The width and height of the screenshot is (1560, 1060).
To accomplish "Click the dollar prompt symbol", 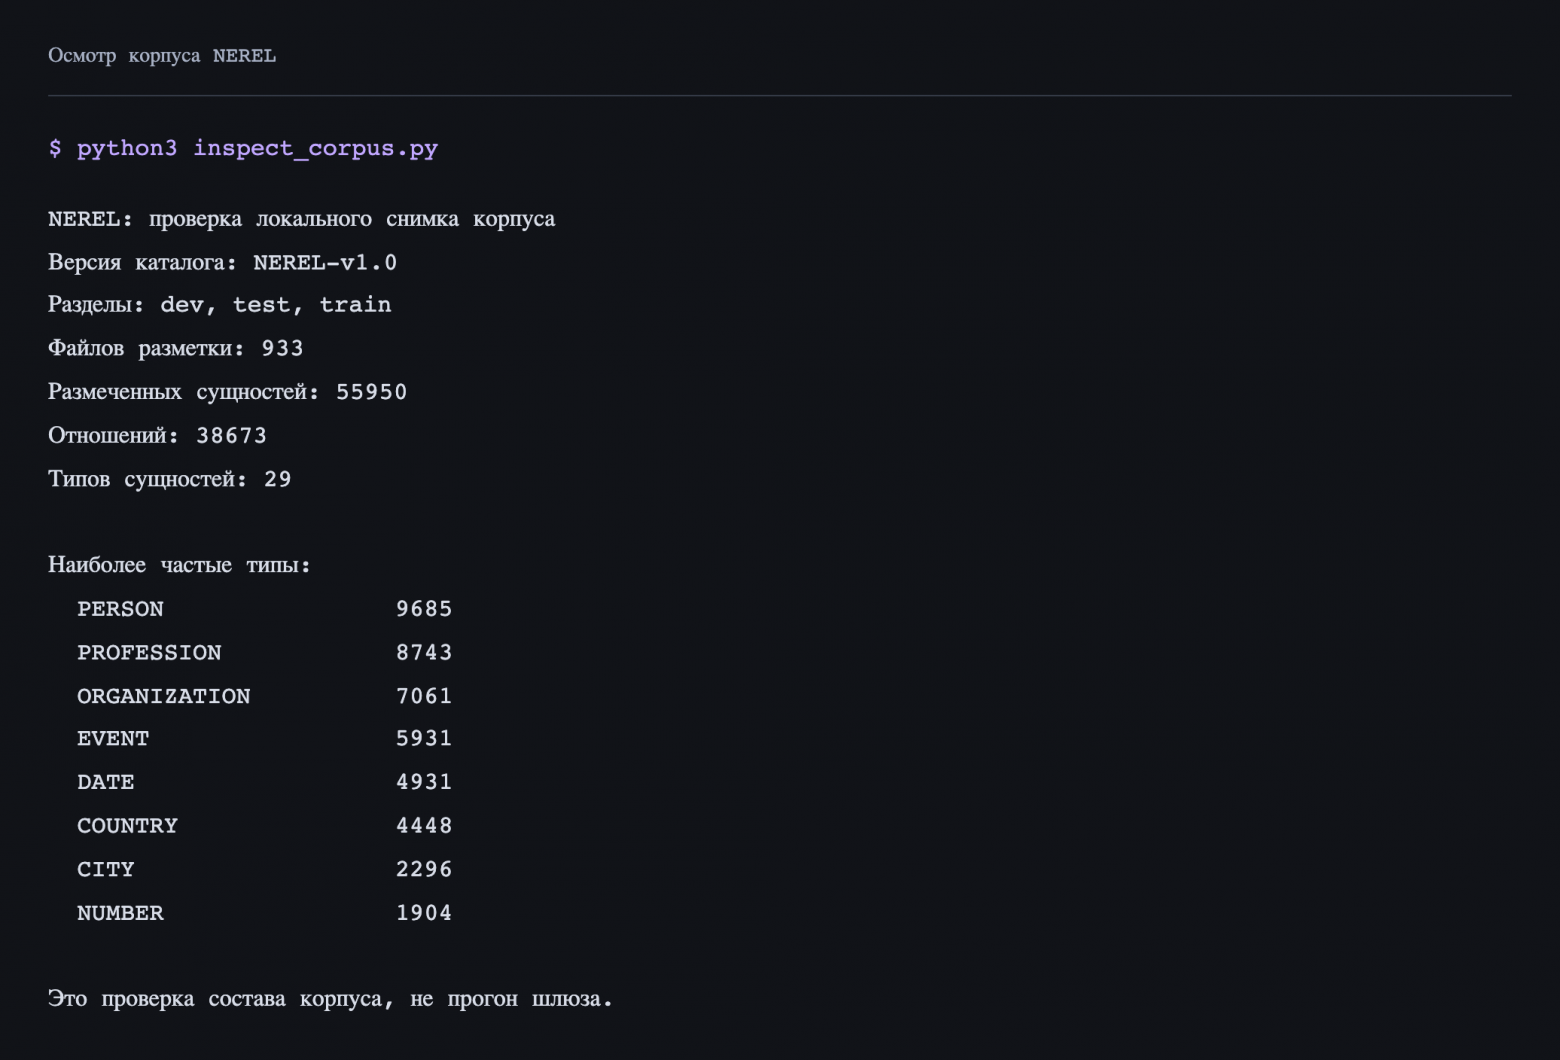I will click(55, 148).
